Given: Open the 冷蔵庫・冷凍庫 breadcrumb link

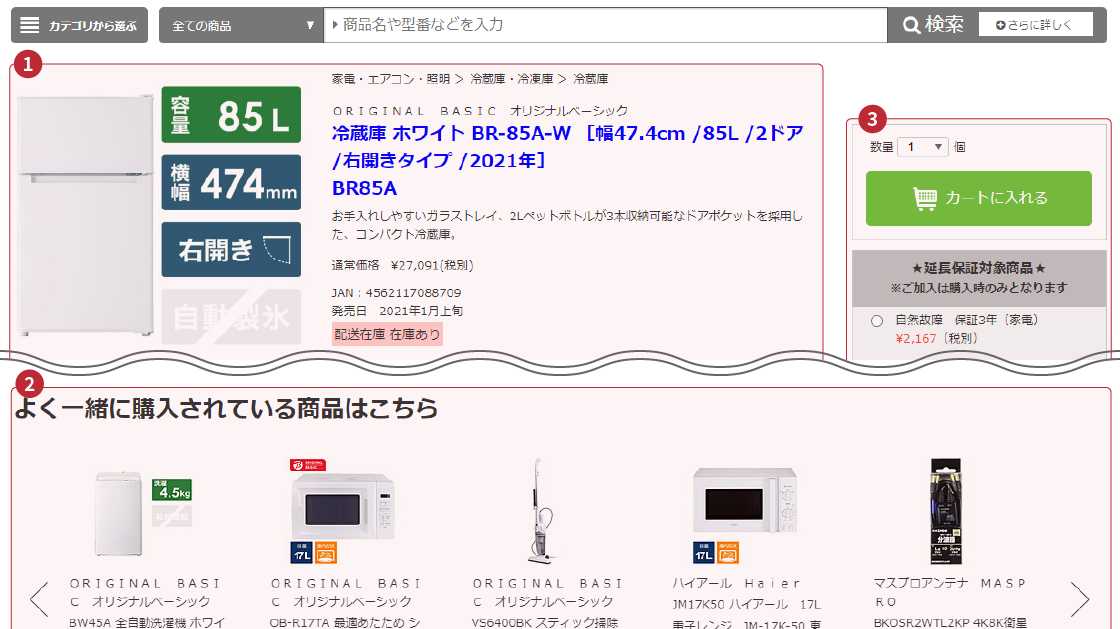Looking at the screenshot, I should (x=511, y=79).
